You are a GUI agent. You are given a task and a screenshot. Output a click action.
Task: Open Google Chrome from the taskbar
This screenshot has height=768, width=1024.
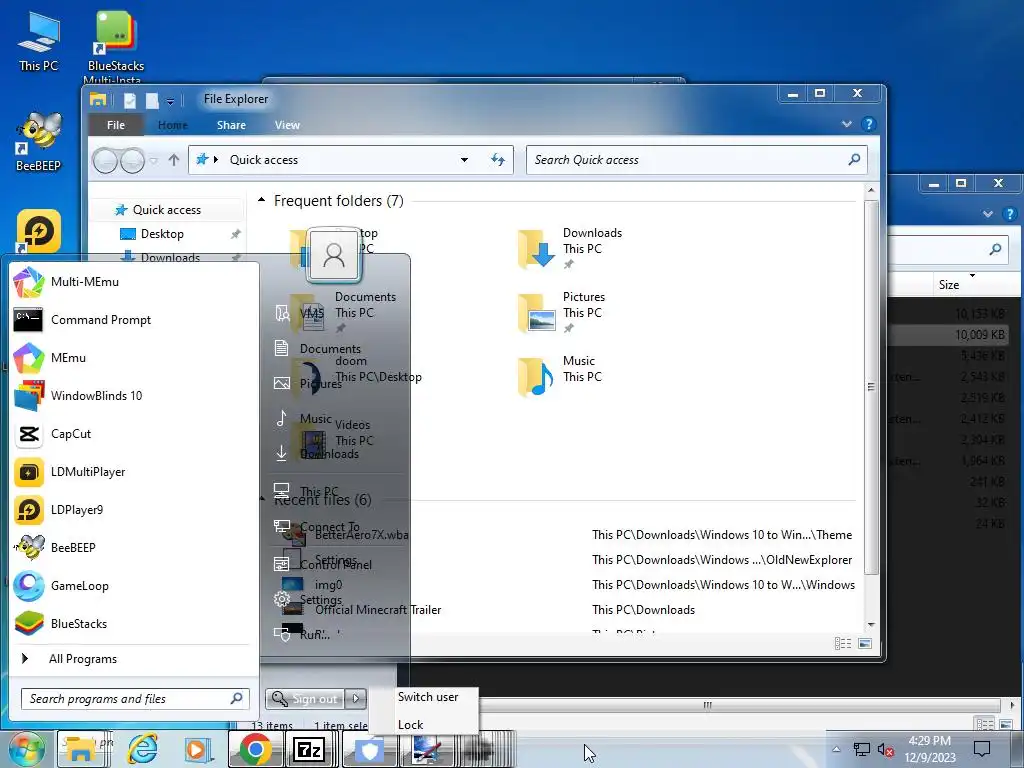coord(255,748)
